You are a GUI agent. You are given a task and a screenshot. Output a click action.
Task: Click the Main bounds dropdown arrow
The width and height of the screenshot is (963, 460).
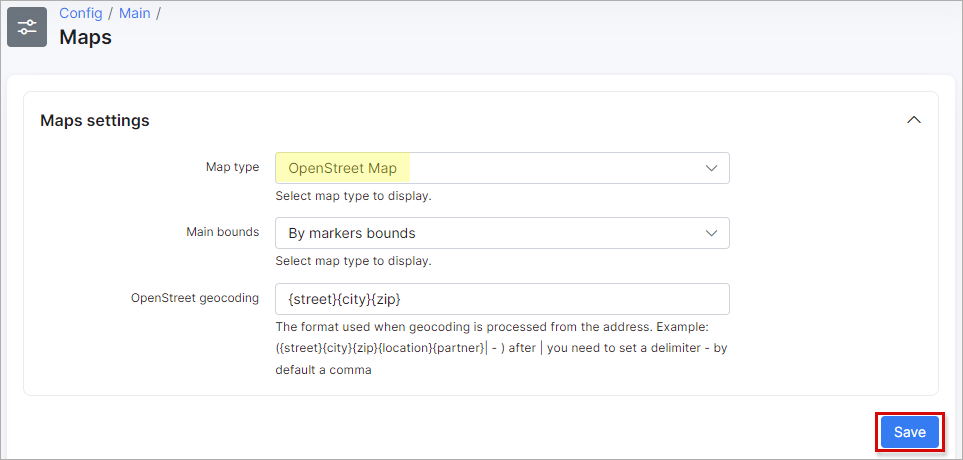711,233
